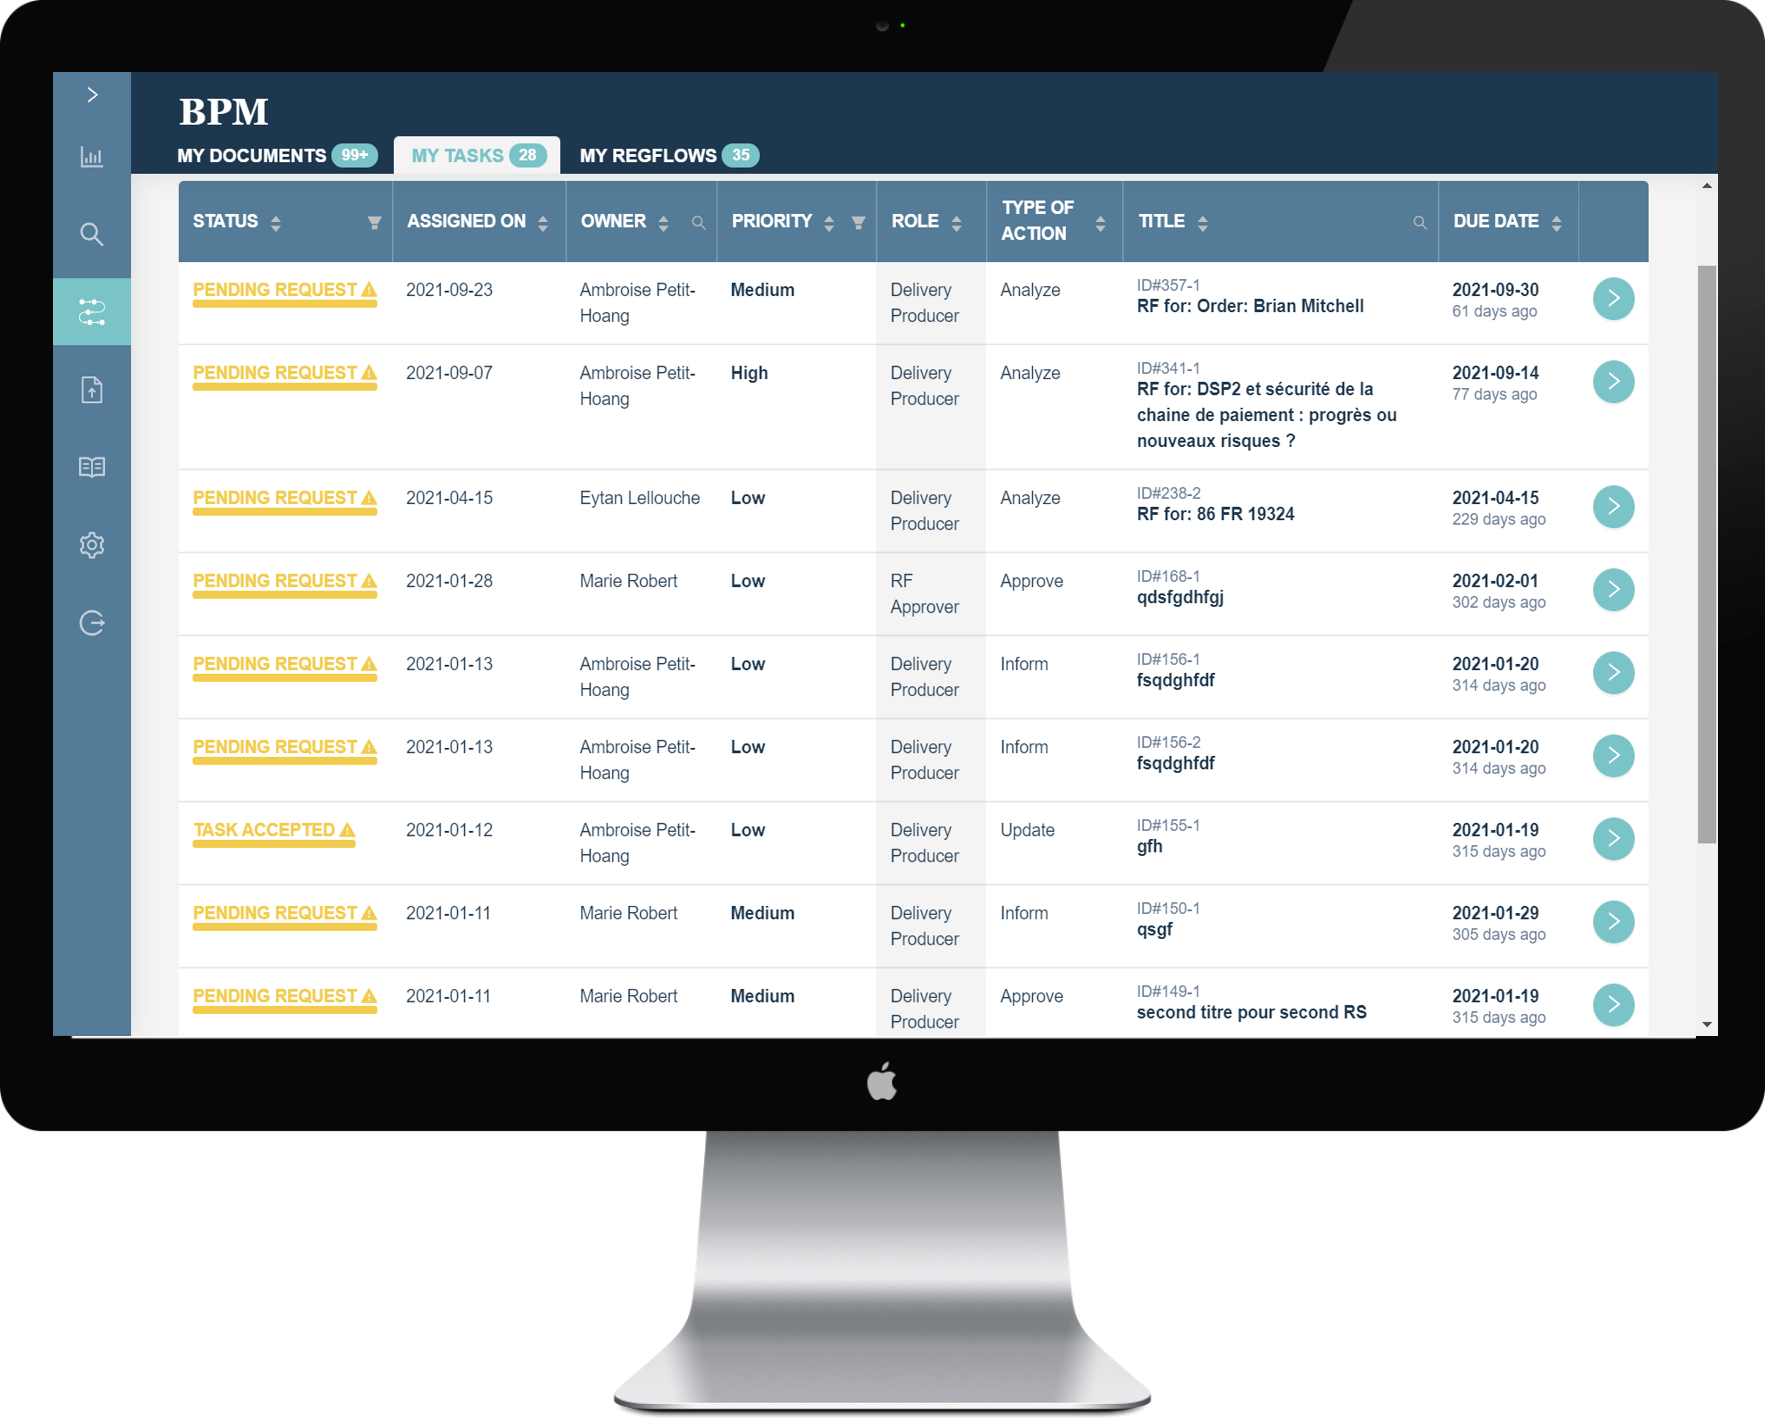The height and width of the screenshot is (1421, 1765).
Task: Click title 'RF for: Order: Brian Mitchell'
Action: tap(1250, 306)
